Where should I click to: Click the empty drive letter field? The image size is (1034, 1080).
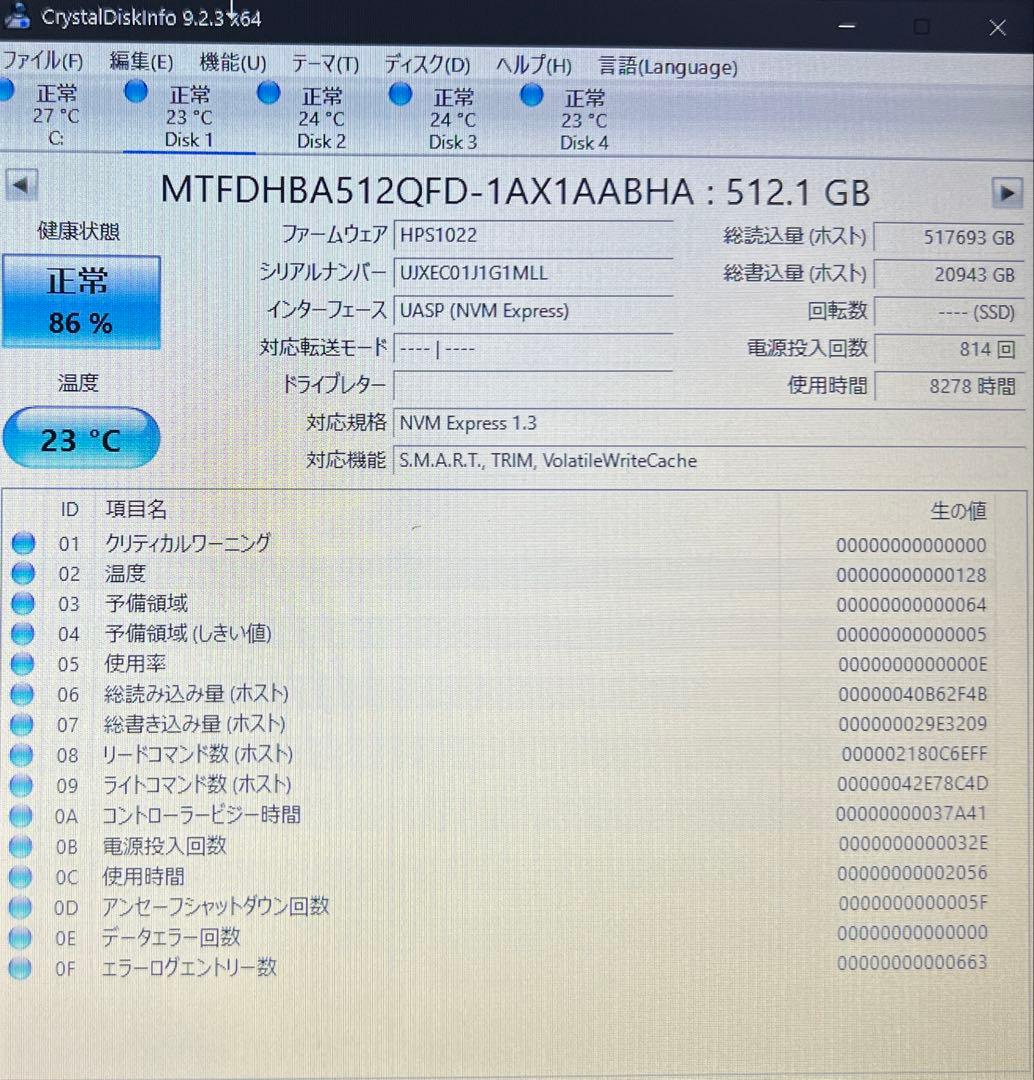pyautogui.click(x=532, y=386)
